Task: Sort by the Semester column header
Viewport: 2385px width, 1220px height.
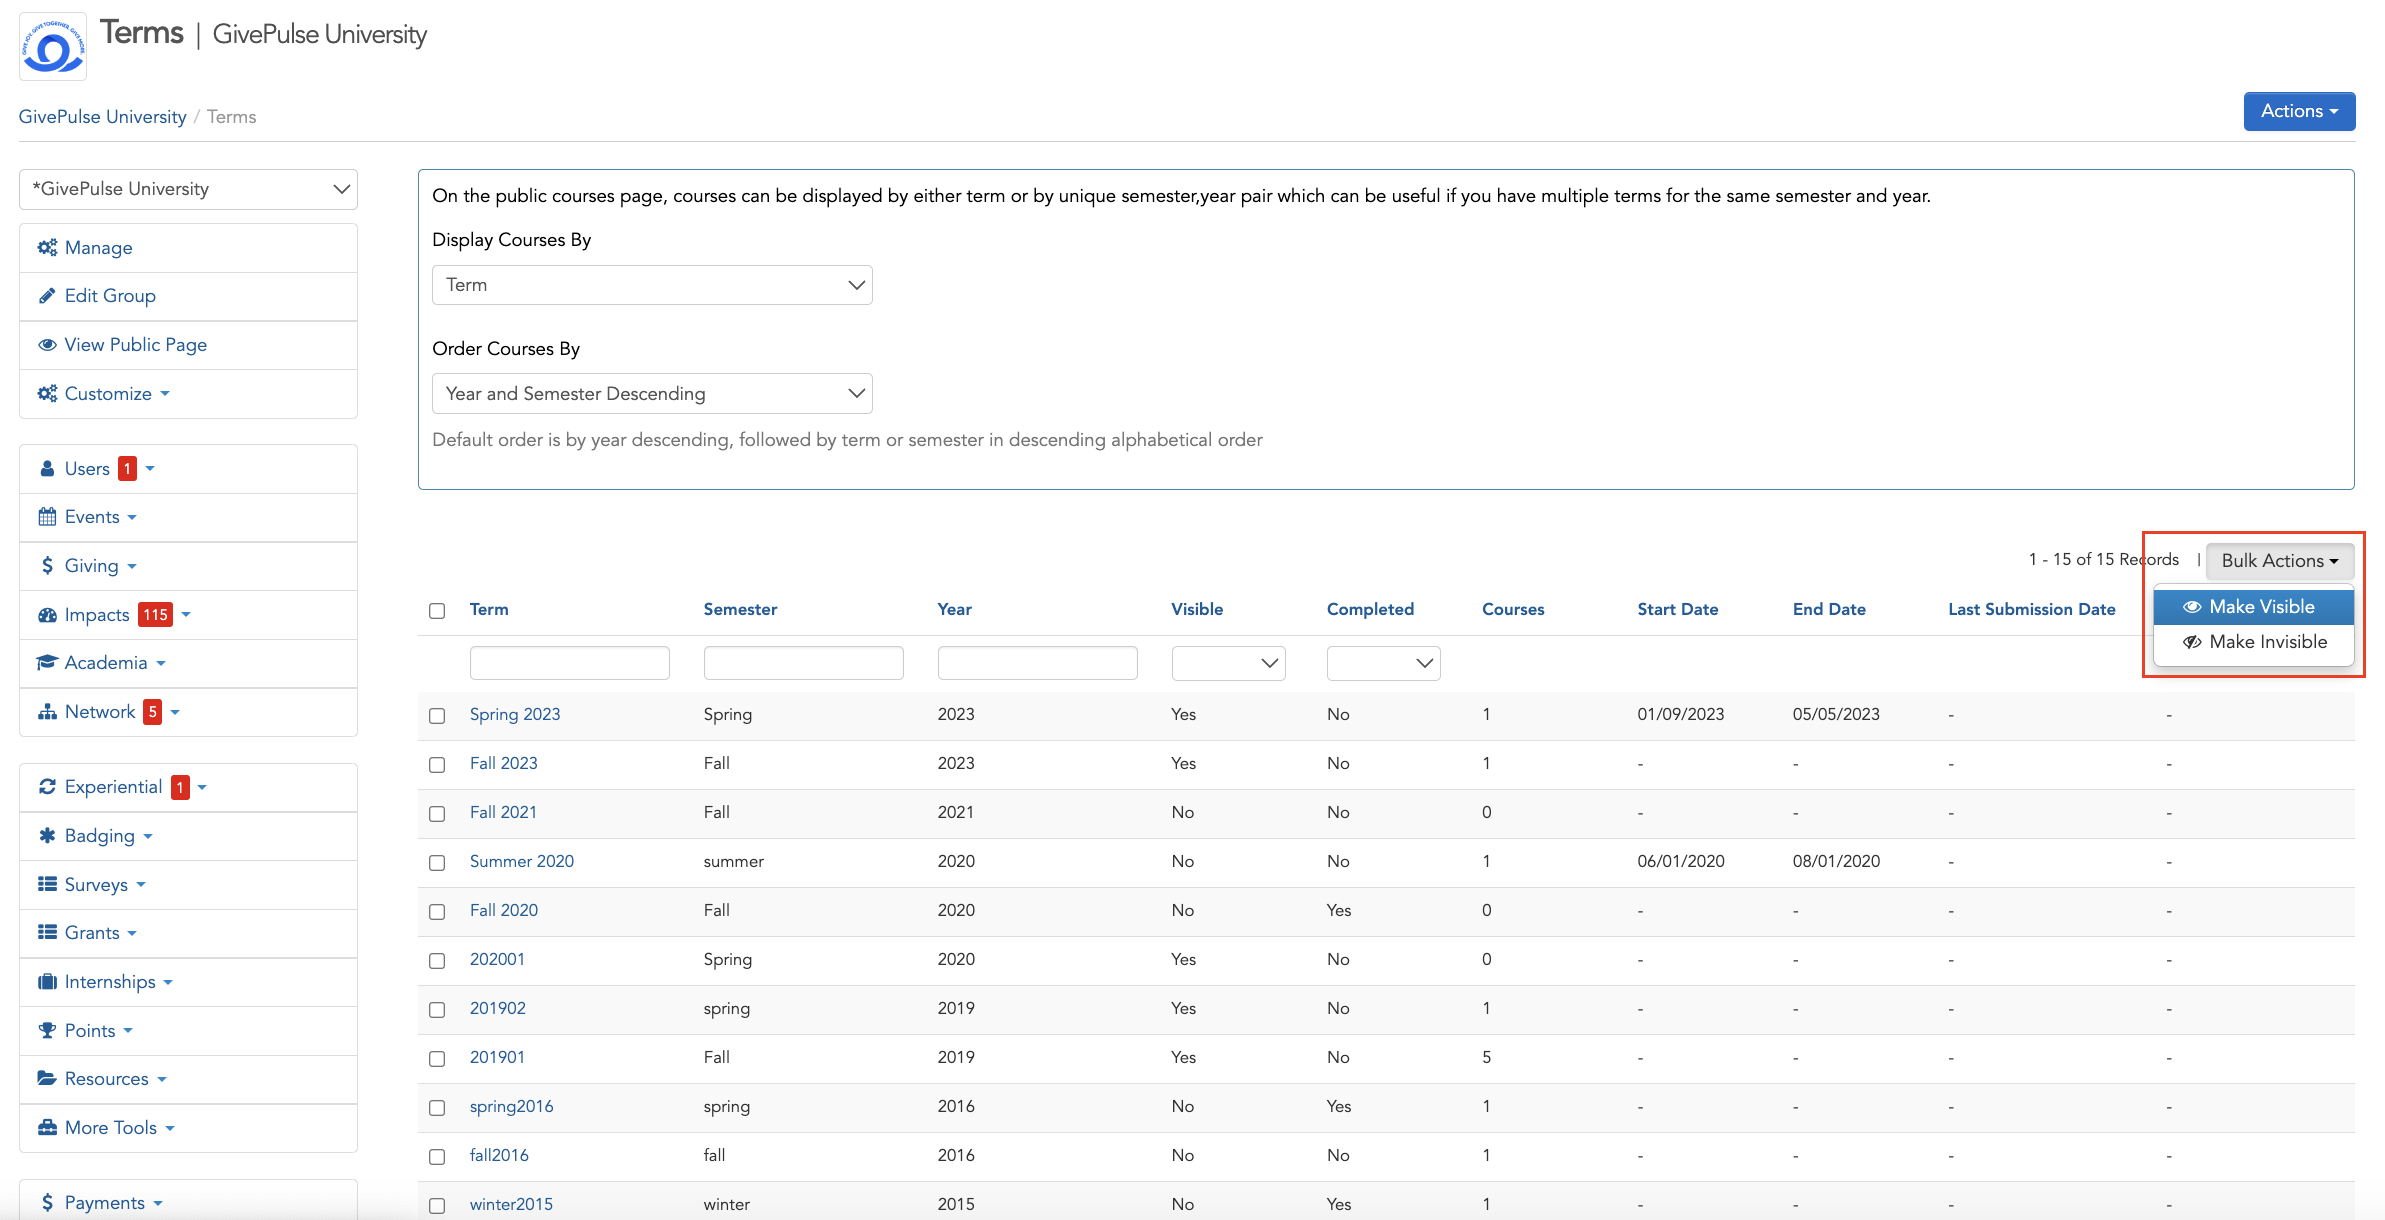Action: (740, 609)
